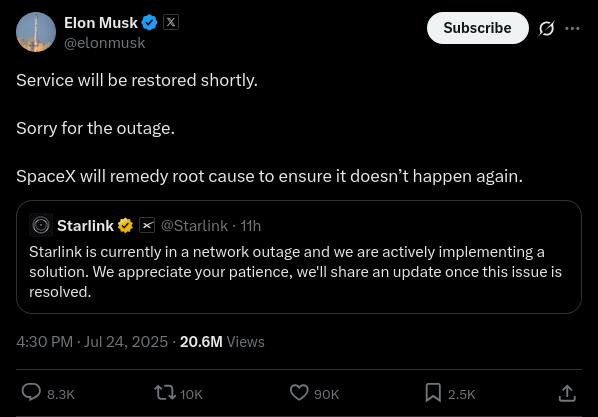Click the Grok explain post icon
Viewport: 598px width, 417px height.
coord(547,28)
